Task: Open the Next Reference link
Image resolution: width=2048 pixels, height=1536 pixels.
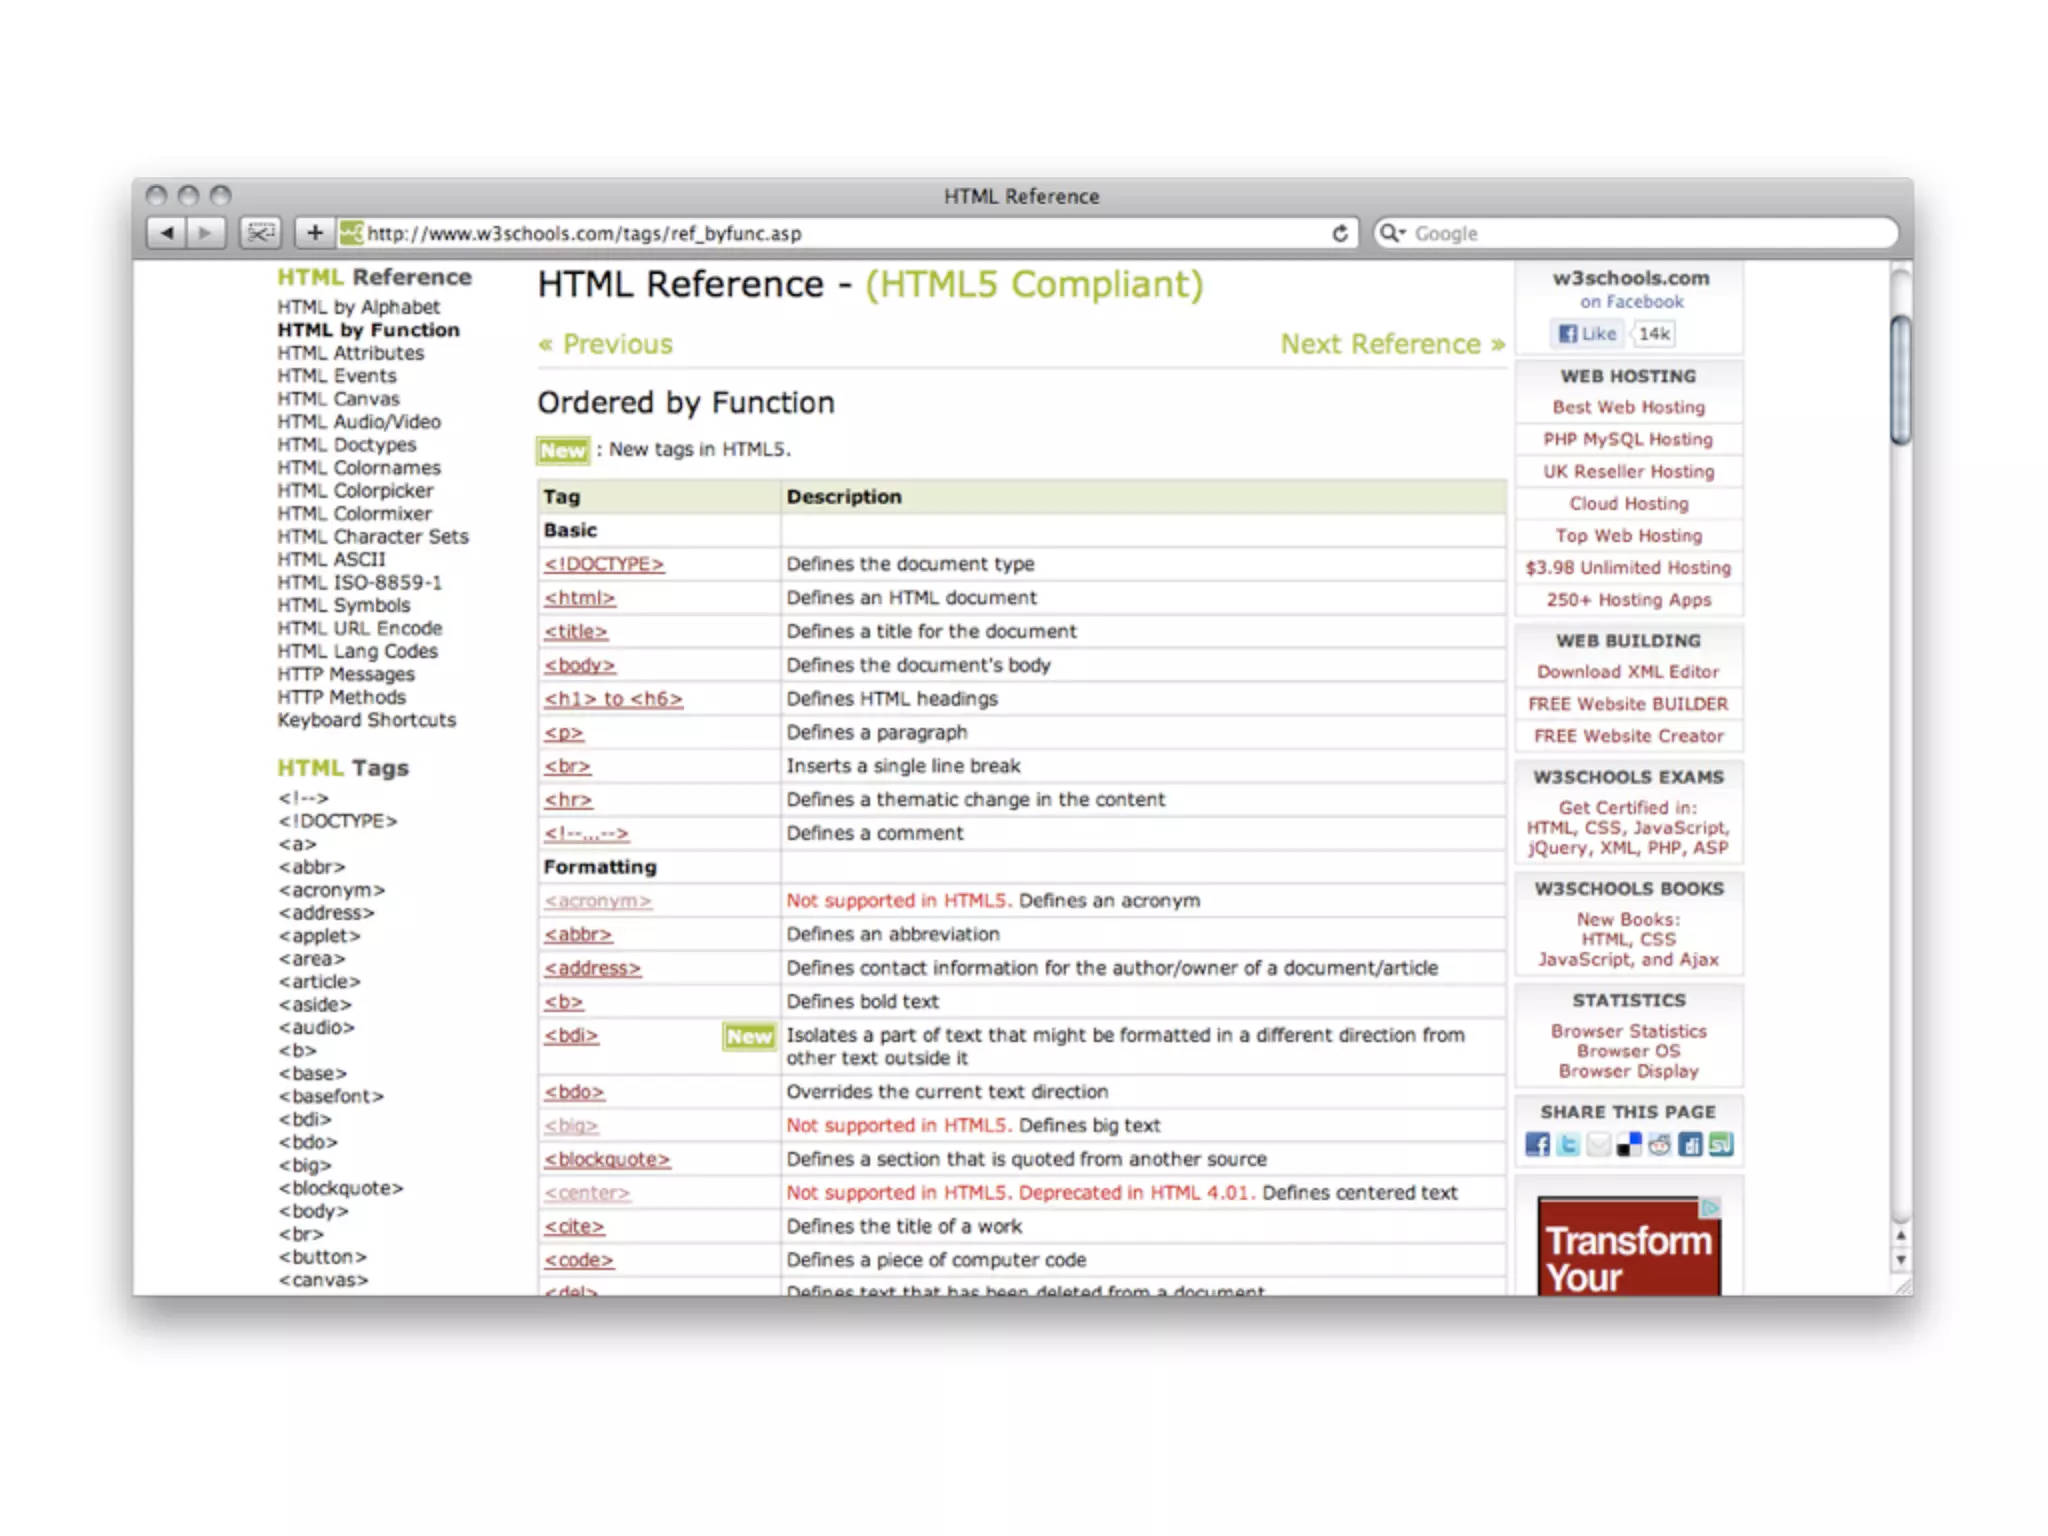Action: (x=1392, y=344)
